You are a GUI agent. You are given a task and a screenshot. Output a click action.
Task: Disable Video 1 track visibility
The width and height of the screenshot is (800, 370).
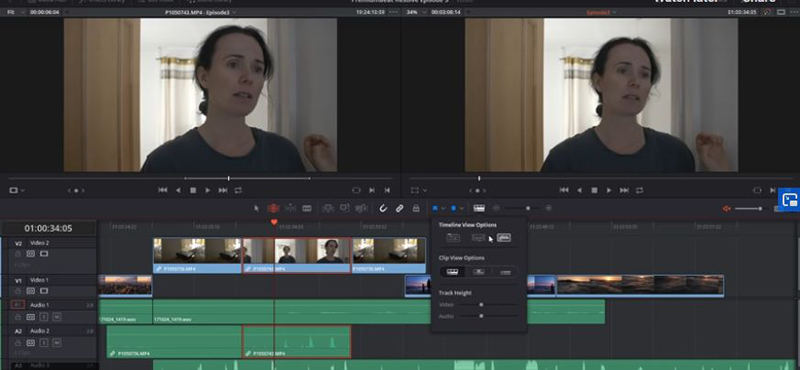(x=44, y=291)
